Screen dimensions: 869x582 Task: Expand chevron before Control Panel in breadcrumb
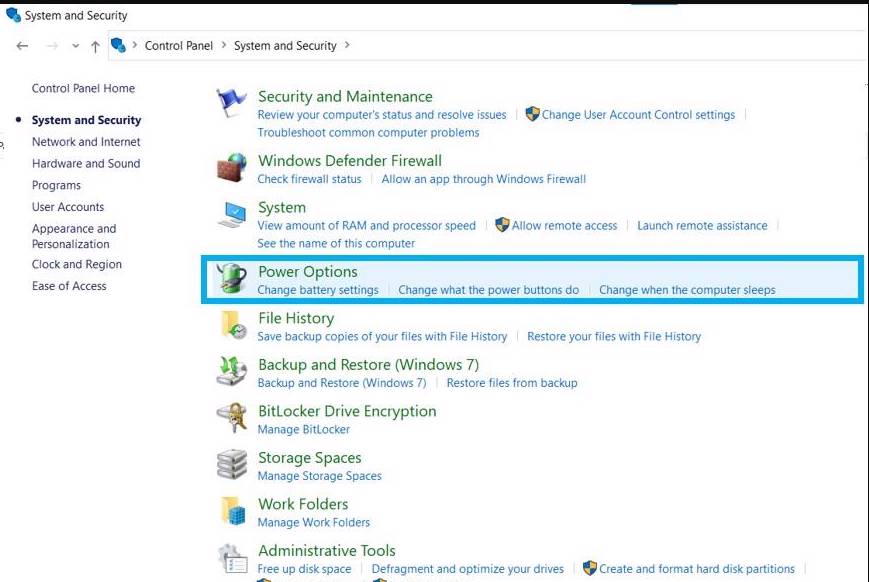tap(135, 45)
